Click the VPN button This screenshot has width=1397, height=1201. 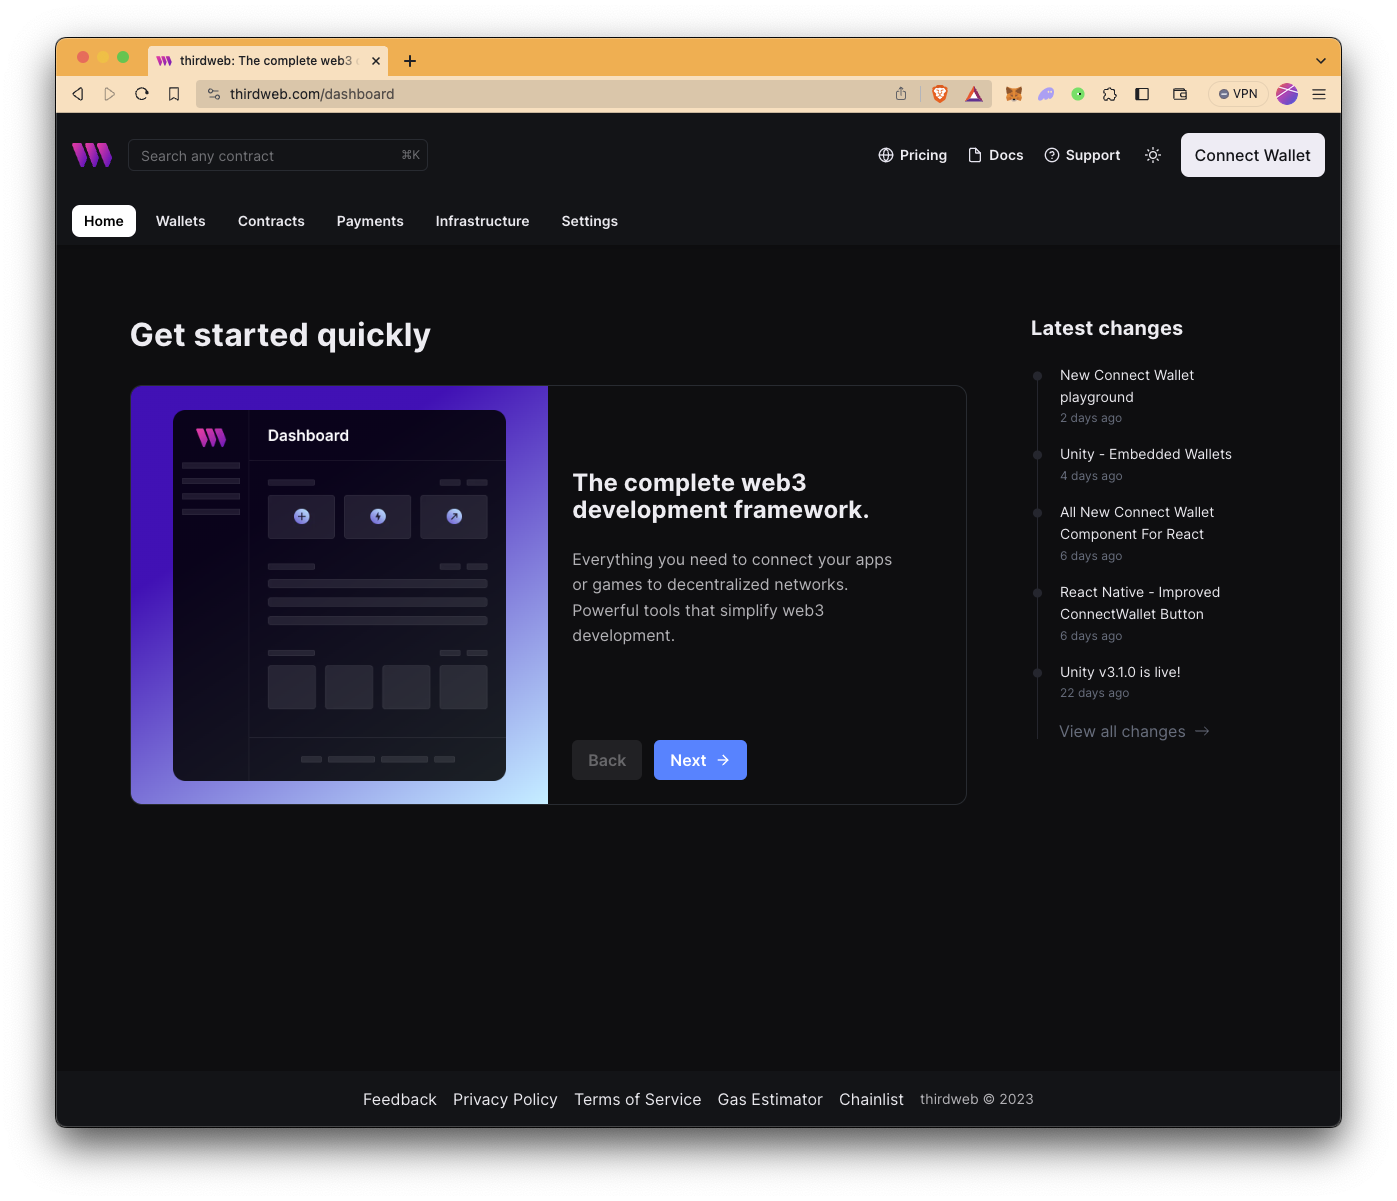tap(1238, 94)
